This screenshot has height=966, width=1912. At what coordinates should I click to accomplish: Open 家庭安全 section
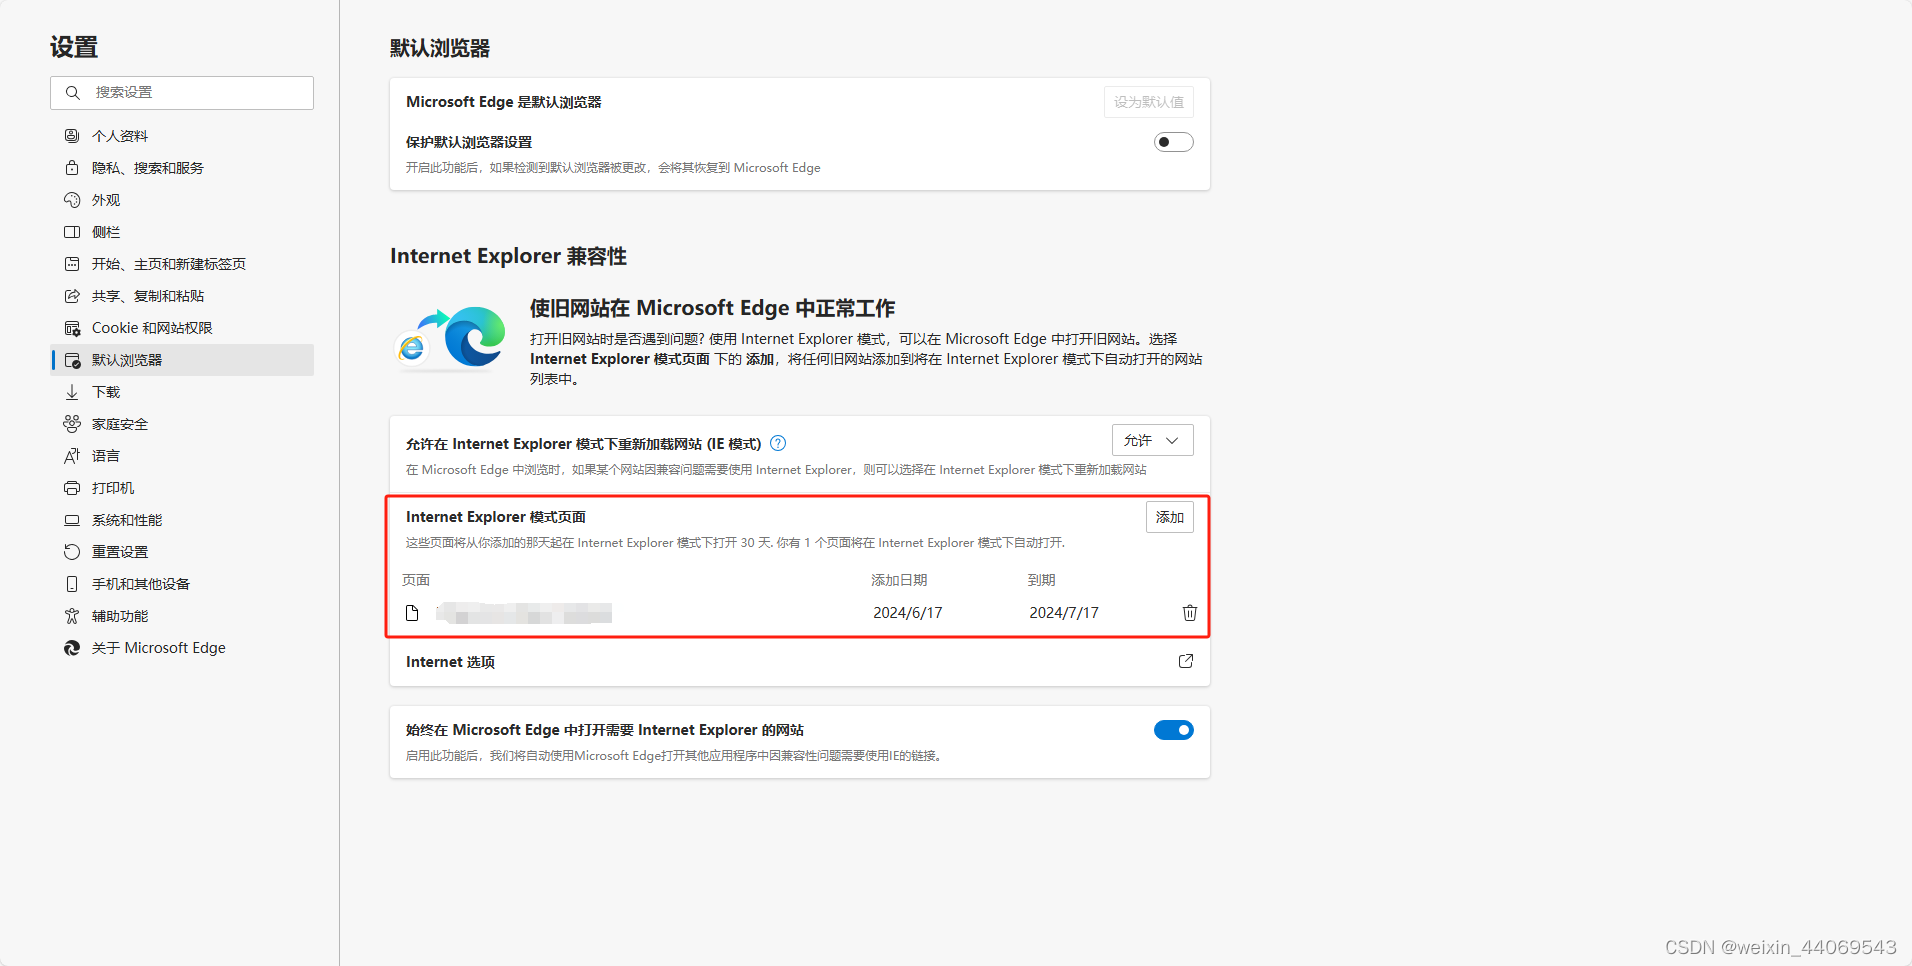[182, 424]
